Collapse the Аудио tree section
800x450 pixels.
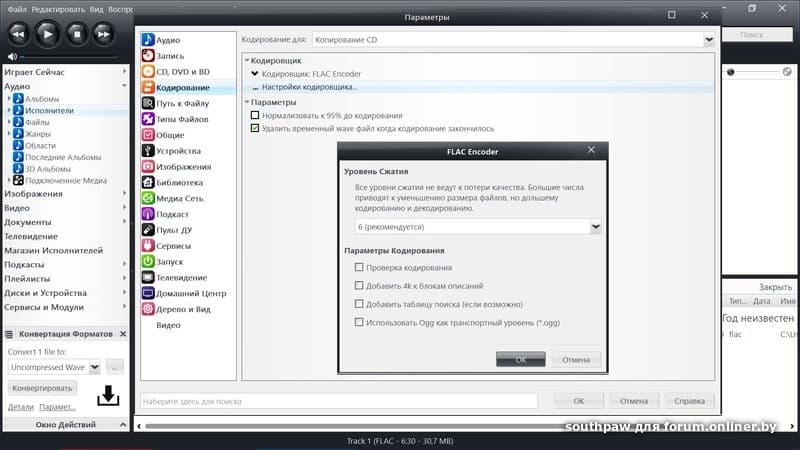coord(124,86)
